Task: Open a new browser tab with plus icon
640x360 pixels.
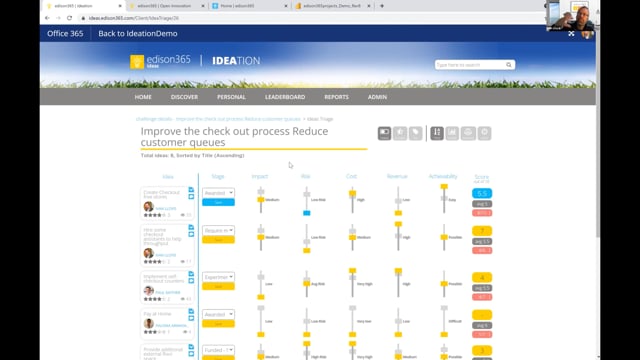Action: click(382, 6)
